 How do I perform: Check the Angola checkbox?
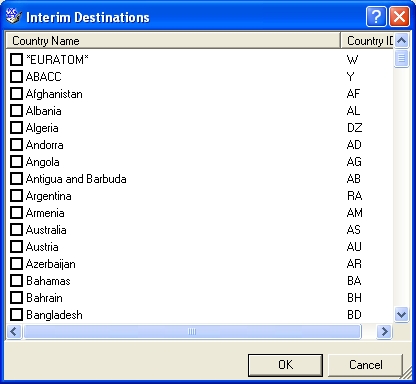pos(16,162)
